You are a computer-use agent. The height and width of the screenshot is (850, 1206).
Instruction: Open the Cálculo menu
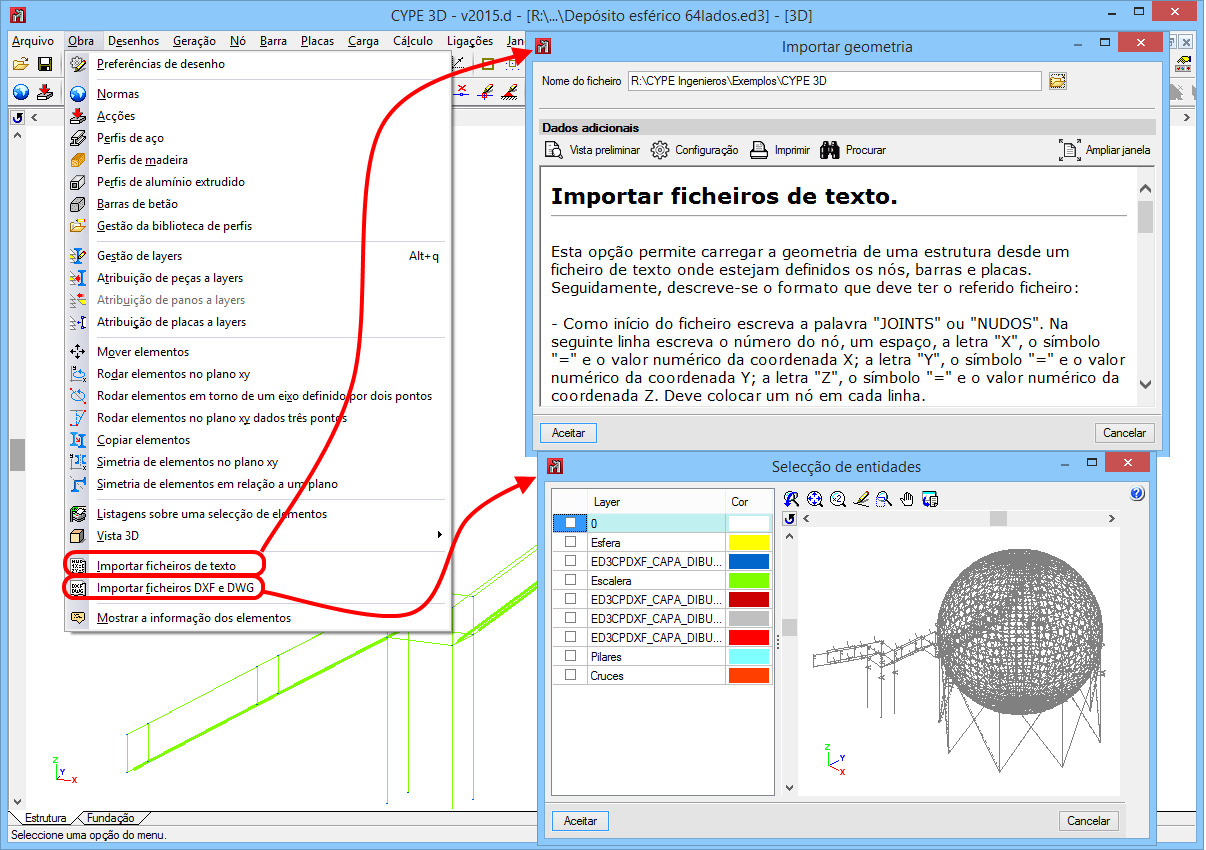pos(413,41)
